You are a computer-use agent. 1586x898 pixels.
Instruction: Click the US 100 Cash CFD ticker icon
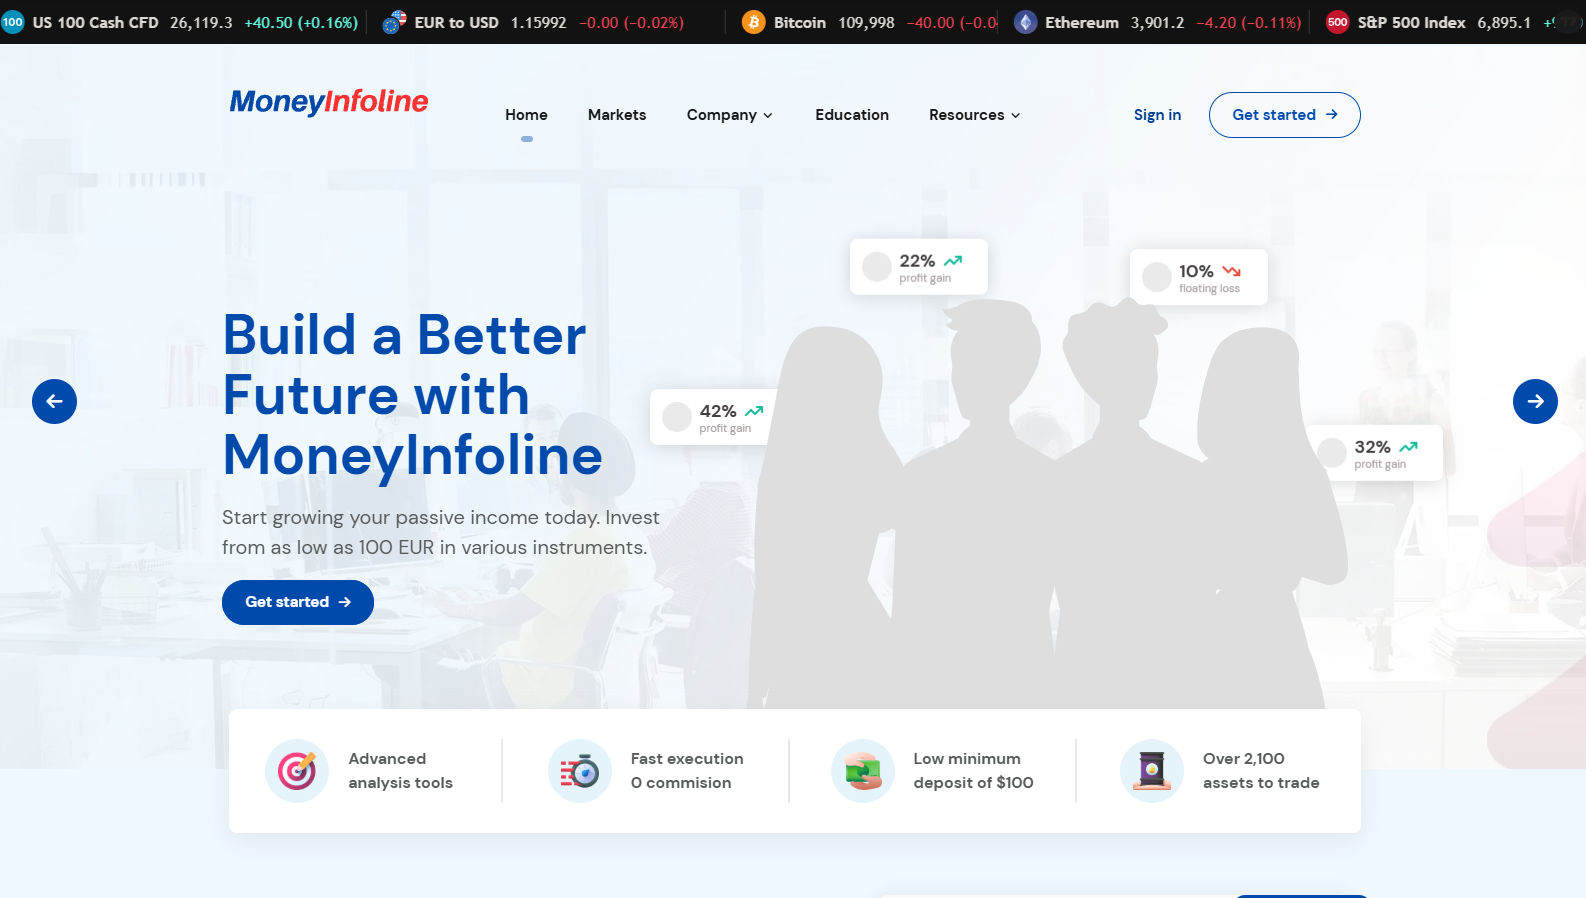pos(12,22)
